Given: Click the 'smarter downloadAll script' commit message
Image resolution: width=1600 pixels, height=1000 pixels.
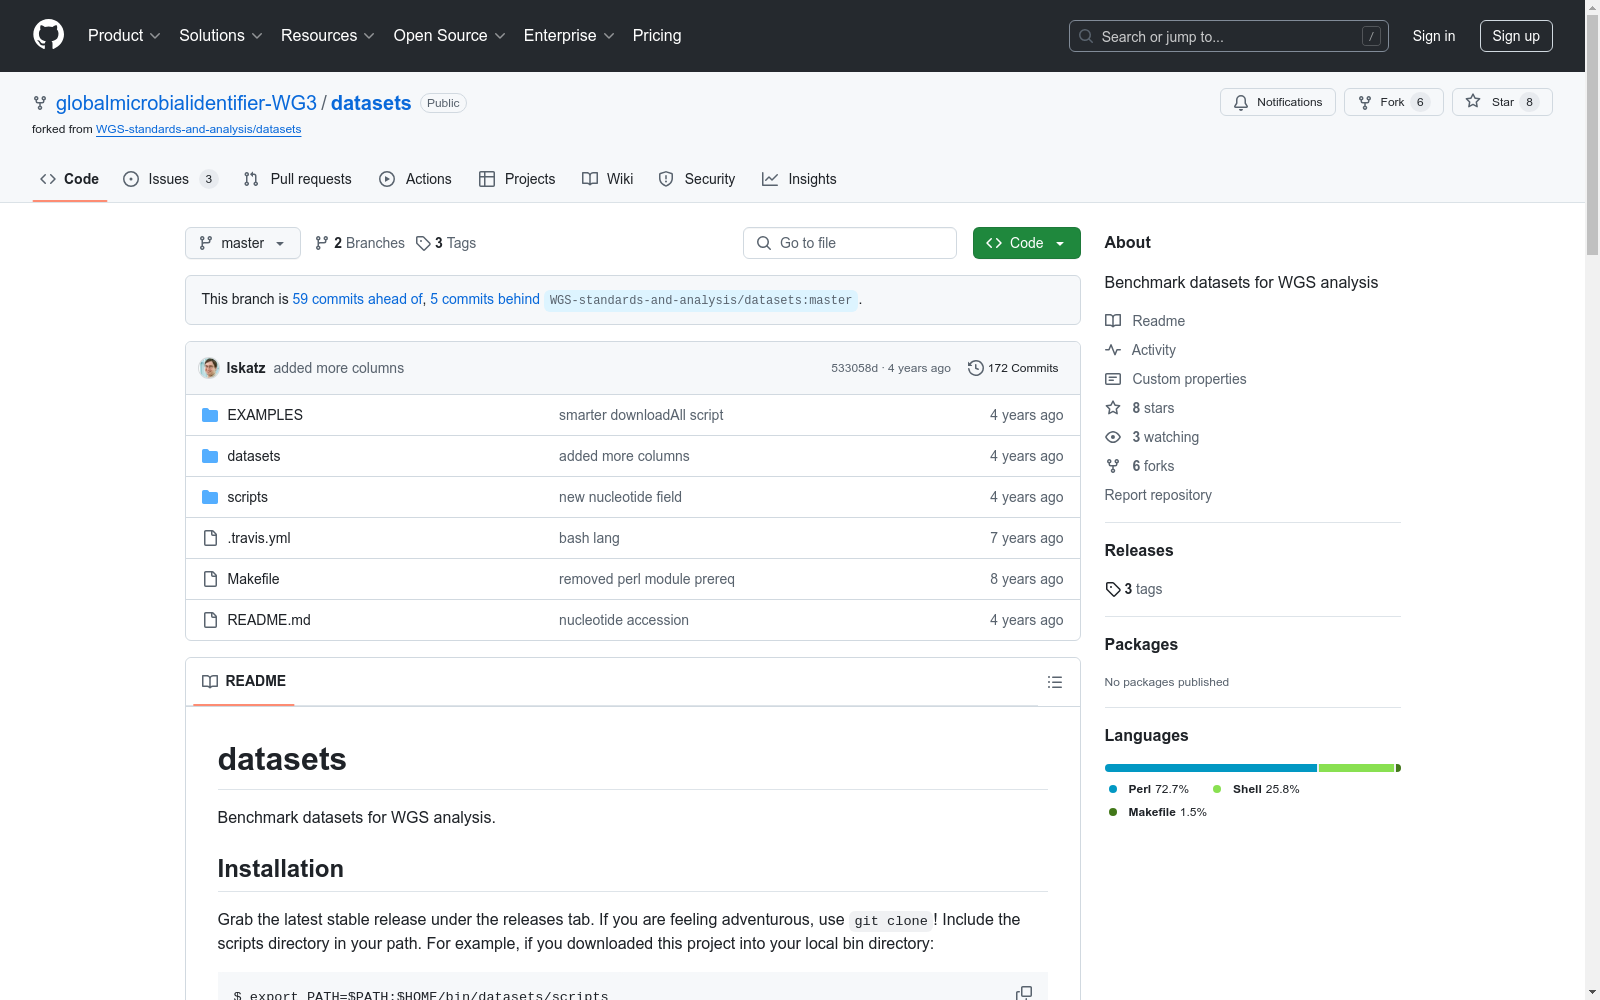Looking at the screenshot, I should coord(641,415).
